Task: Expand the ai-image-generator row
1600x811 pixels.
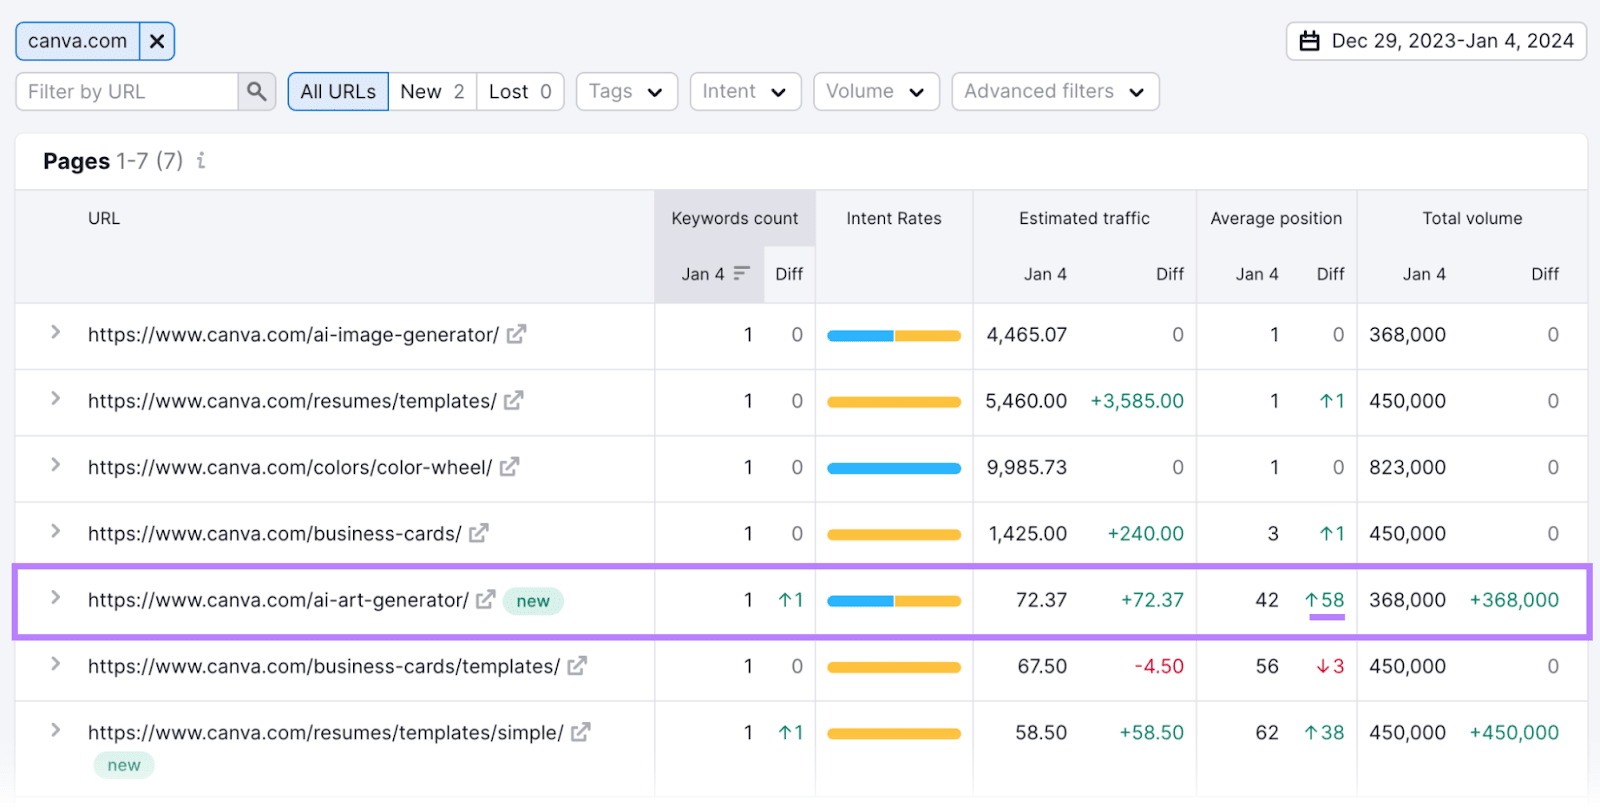Action: pos(56,332)
